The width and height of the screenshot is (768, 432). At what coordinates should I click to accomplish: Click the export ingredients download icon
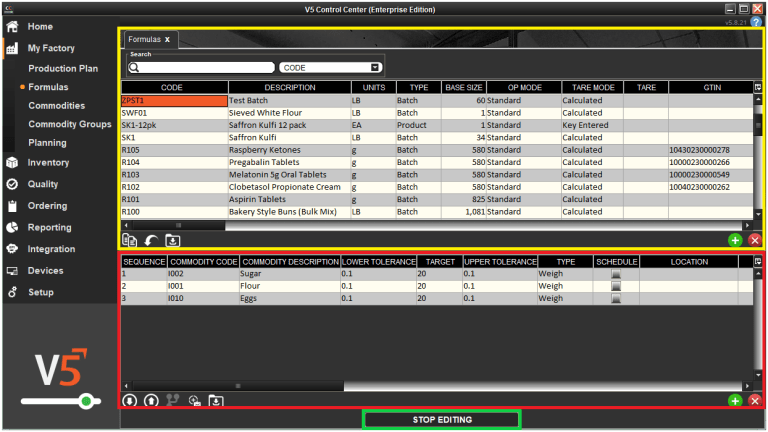tap(216, 401)
